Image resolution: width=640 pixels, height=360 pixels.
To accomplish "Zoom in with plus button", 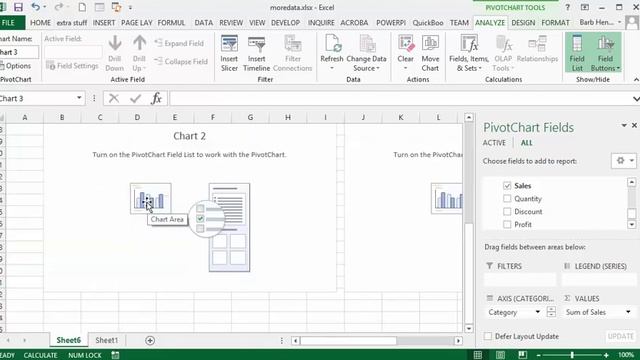I will [x=606, y=355].
